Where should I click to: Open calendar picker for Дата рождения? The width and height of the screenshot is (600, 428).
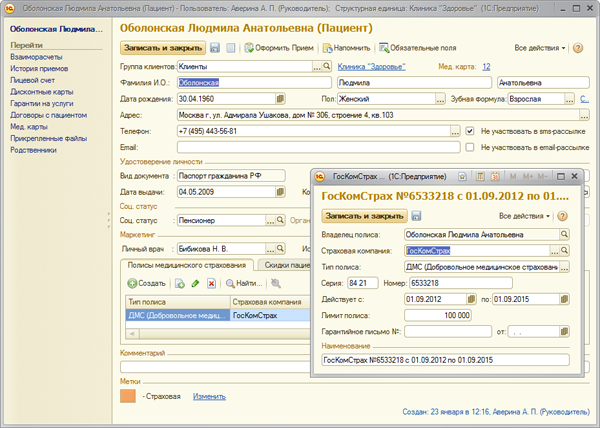pos(280,99)
